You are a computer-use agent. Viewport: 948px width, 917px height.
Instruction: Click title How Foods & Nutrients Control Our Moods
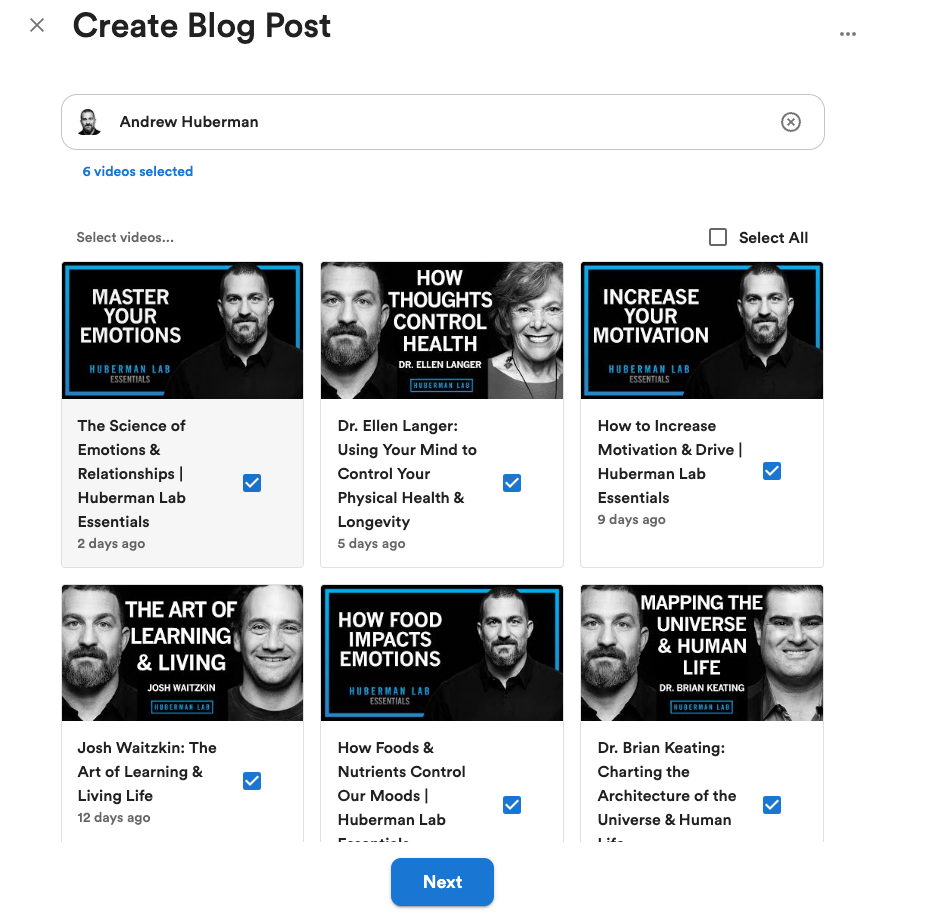(401, 789)
